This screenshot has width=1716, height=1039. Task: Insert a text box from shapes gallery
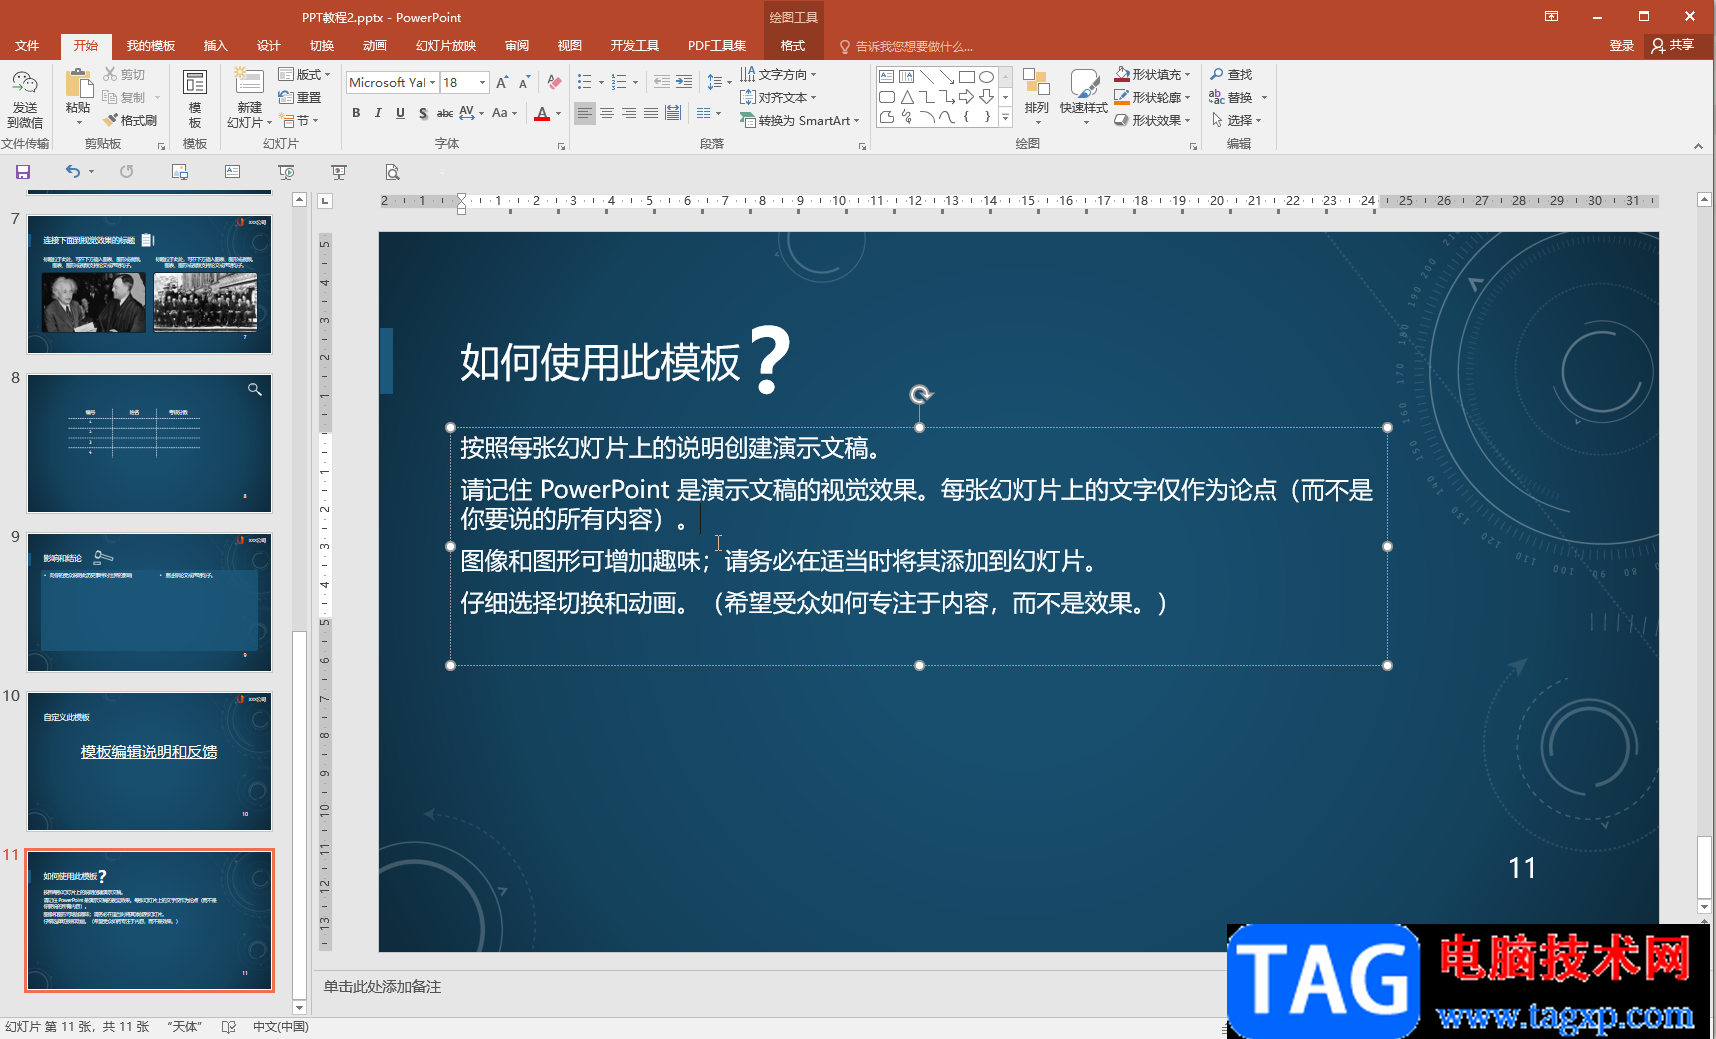tap(886, 77)
